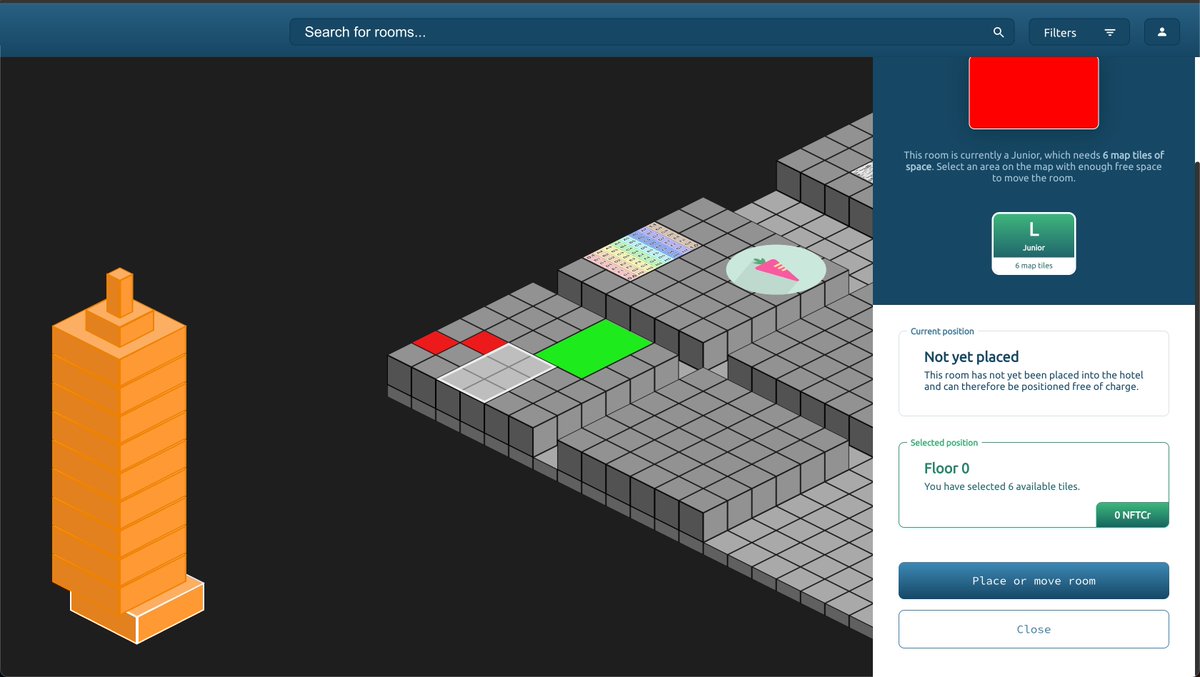Click the bright green room tile
The image size is (1200, 677).
tap(593, 349)
